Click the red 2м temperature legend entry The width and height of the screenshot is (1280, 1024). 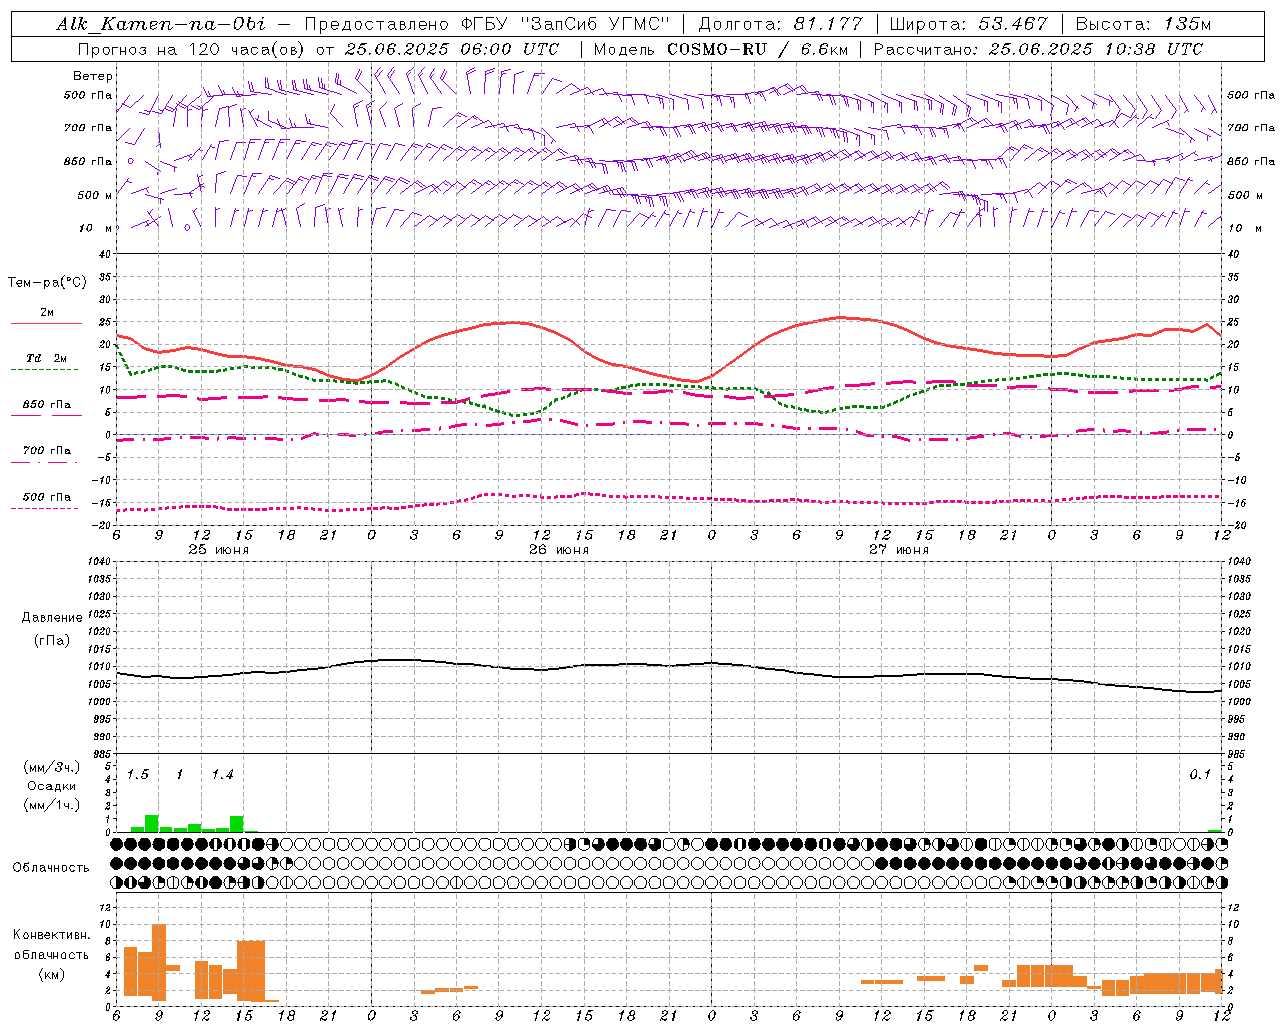coord(46,315)
